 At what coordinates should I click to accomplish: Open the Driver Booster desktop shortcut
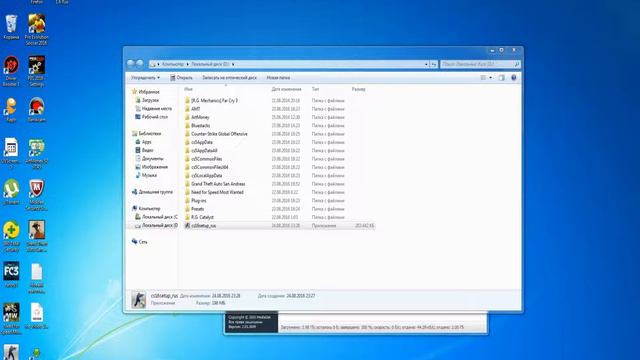click(x=11, y=71)
